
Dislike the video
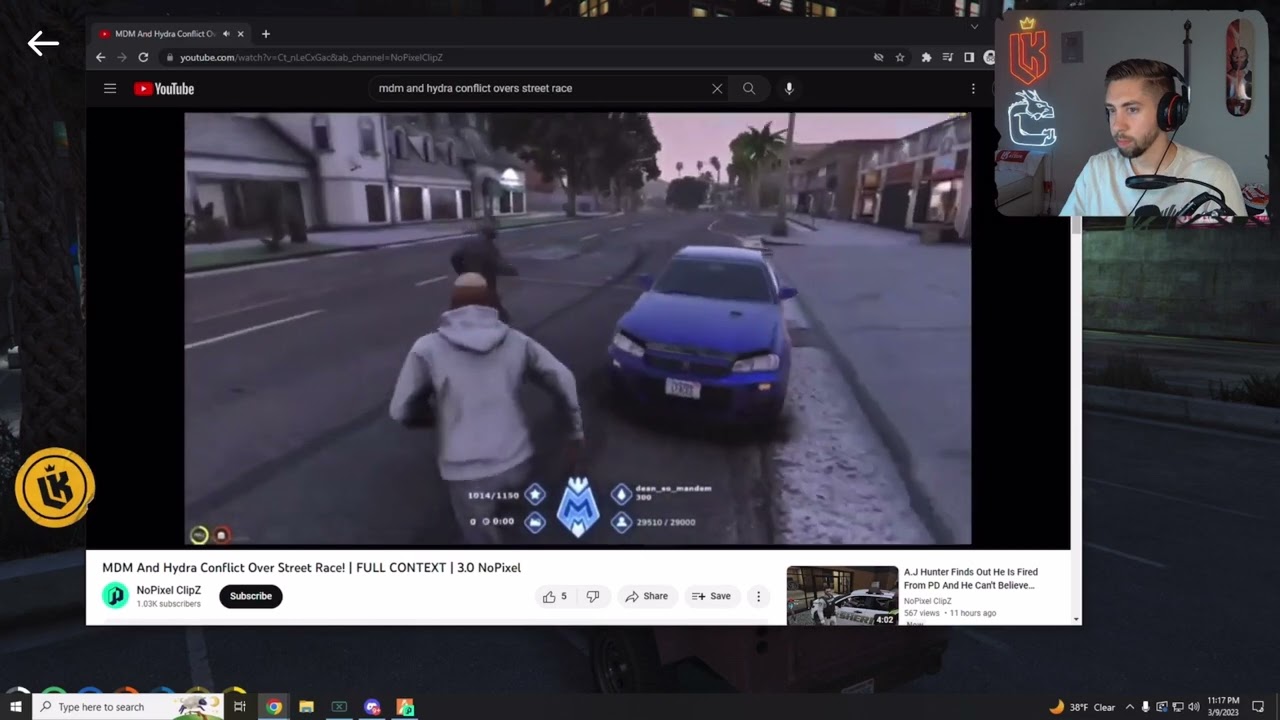tap(593, 596)
